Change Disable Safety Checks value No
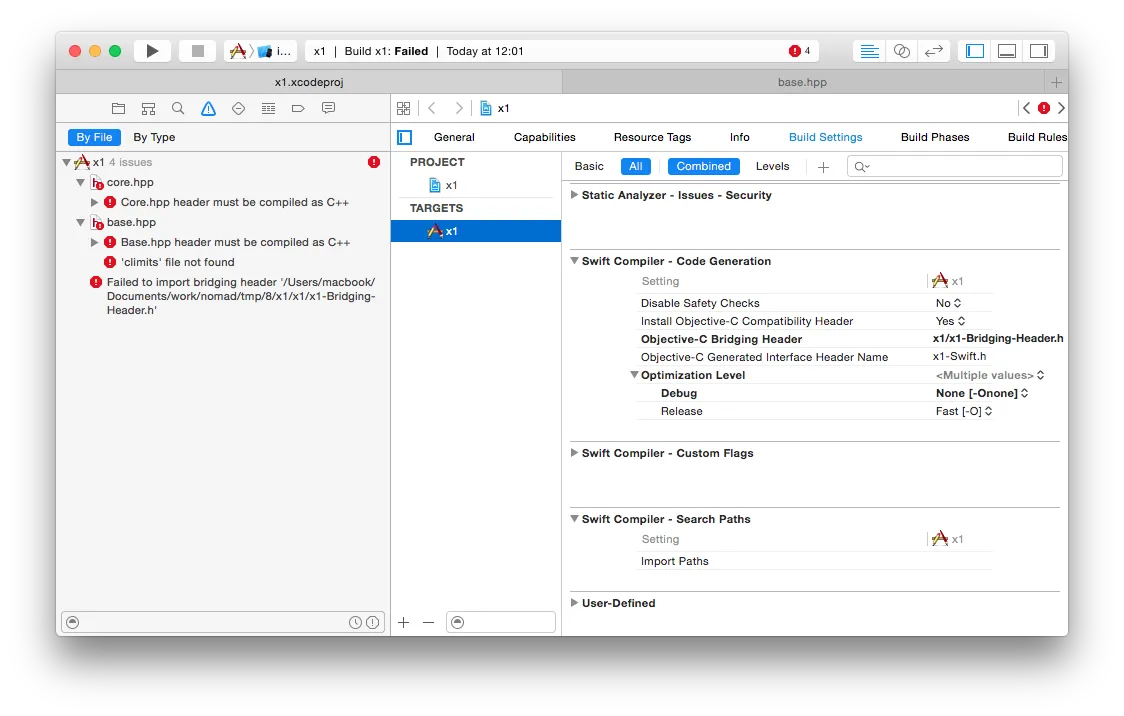This screenshot has height=716, width=1124. (x=948, y=303)
